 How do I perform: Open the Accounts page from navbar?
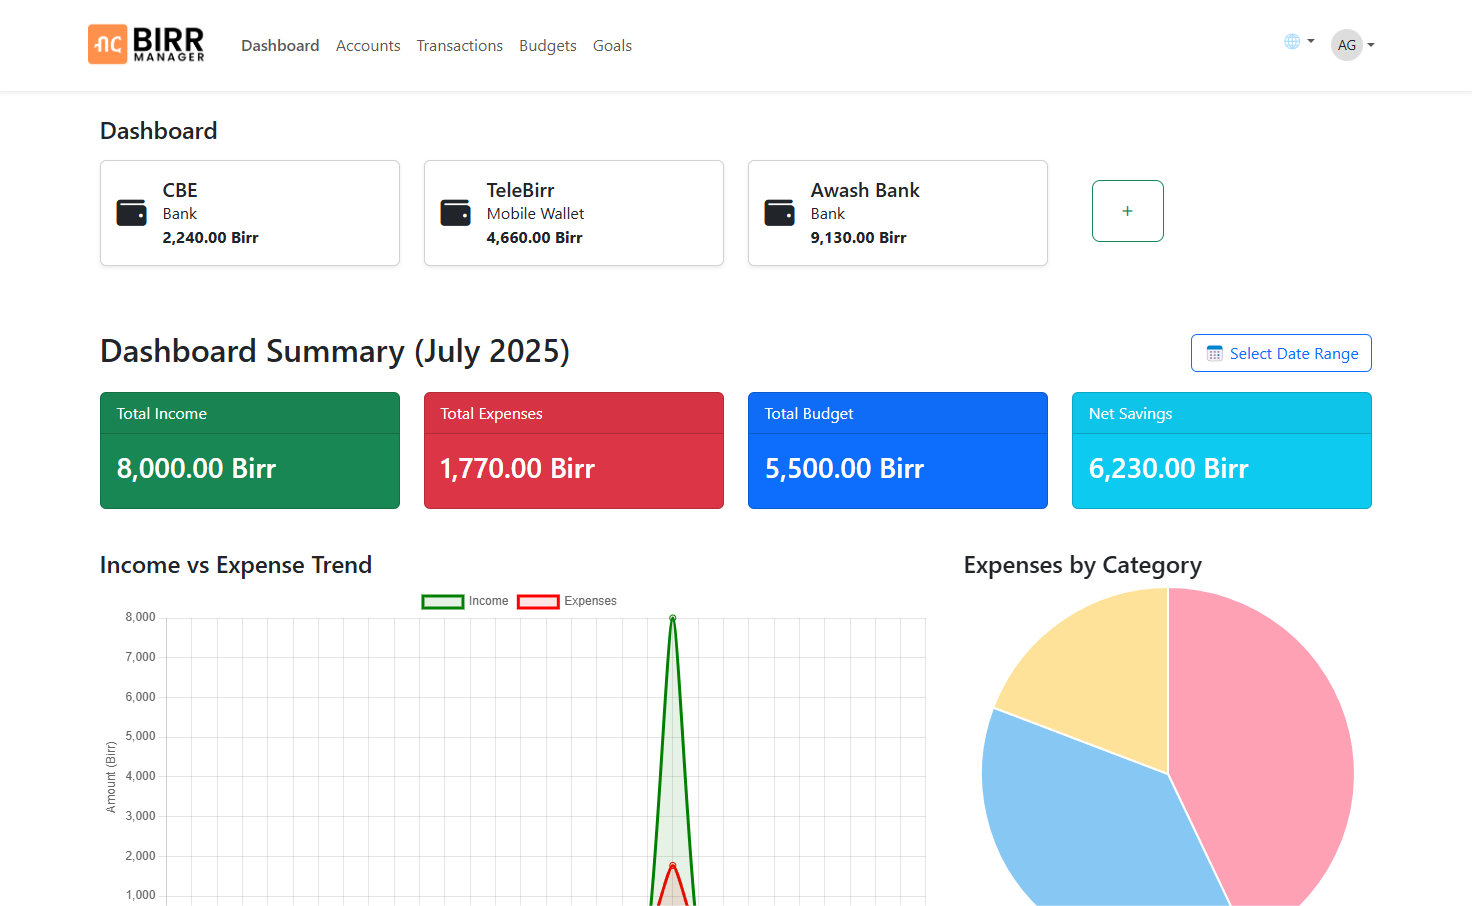368,46
